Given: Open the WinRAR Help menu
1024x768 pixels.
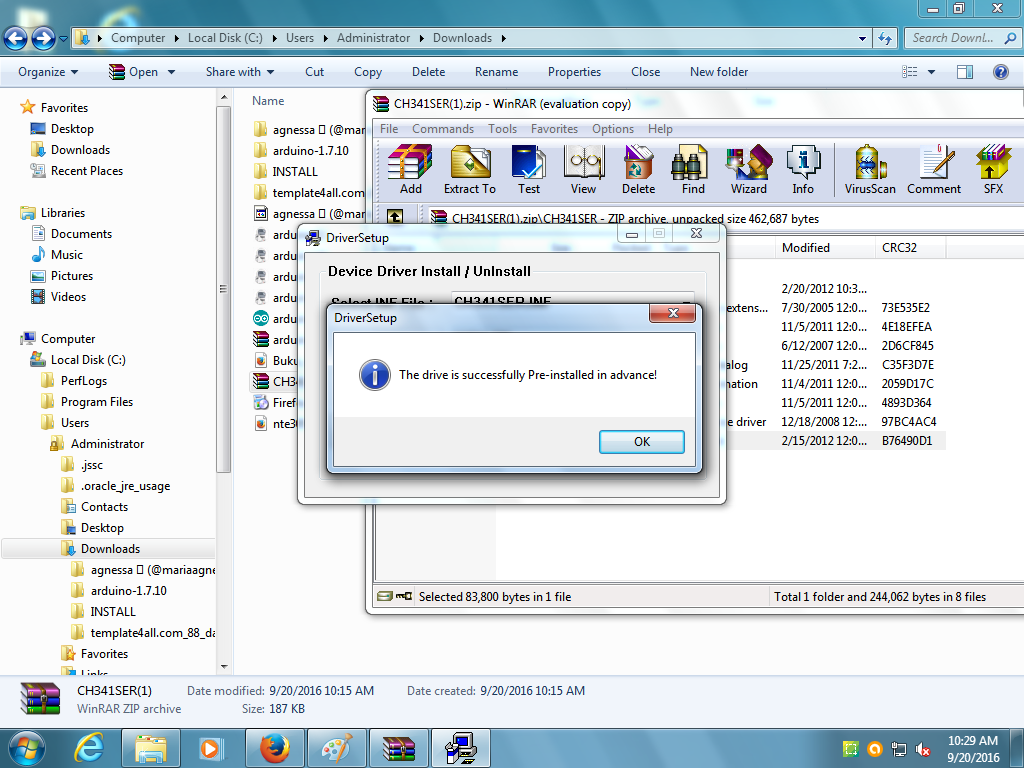Looking at the screenshot, I should click(x=660, y=129).
